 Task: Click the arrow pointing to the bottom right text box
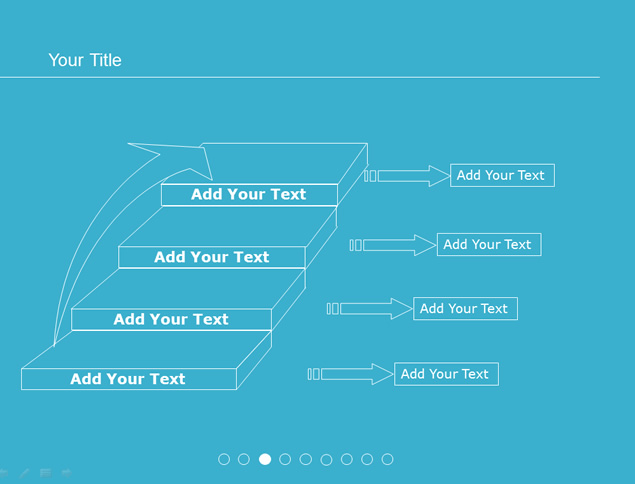(356, 374)
